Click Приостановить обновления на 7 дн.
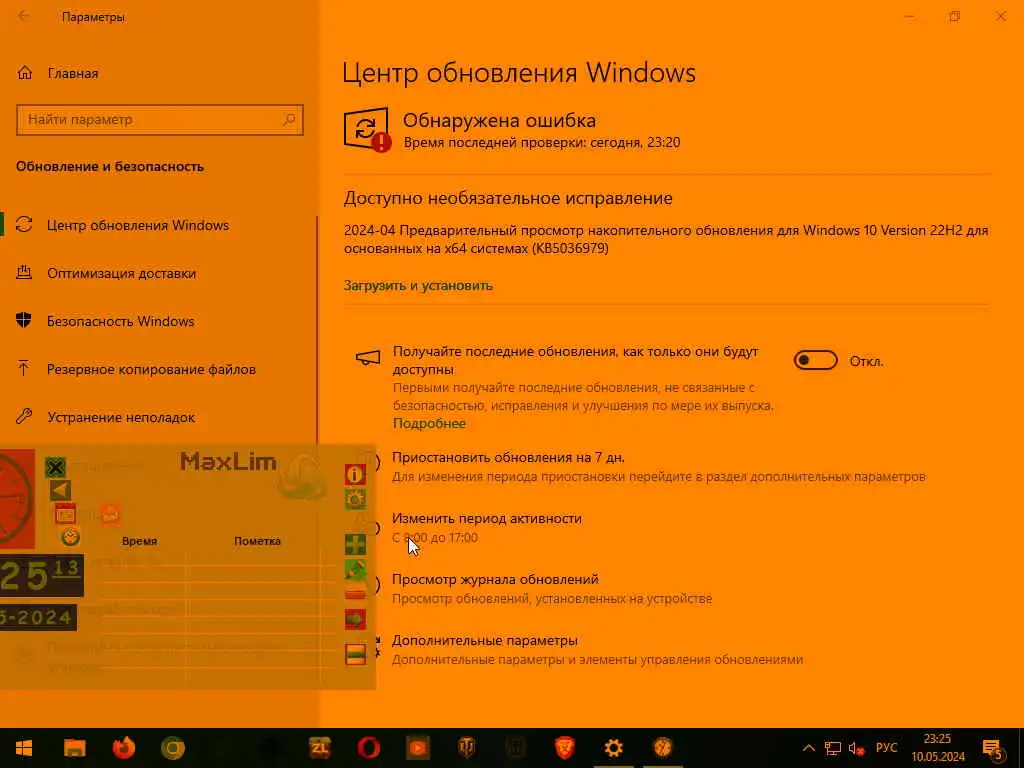Image resolution: width=1024 pixels, height=768 pixels. pyautogui.click(x=508, y=458)
